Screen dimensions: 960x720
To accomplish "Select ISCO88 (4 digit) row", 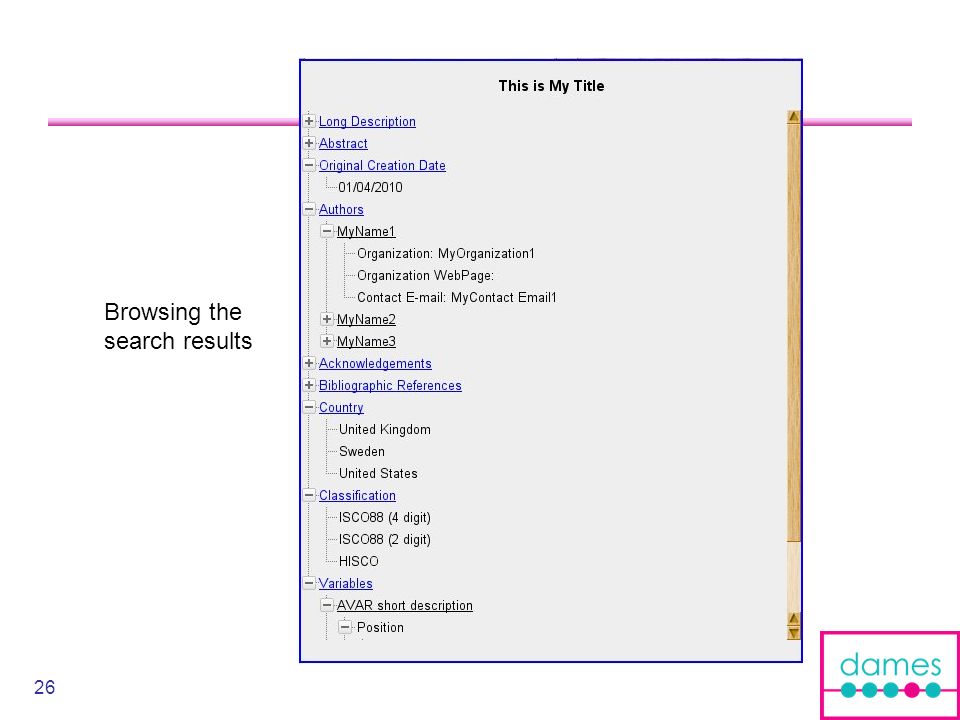I will [384, 518].
